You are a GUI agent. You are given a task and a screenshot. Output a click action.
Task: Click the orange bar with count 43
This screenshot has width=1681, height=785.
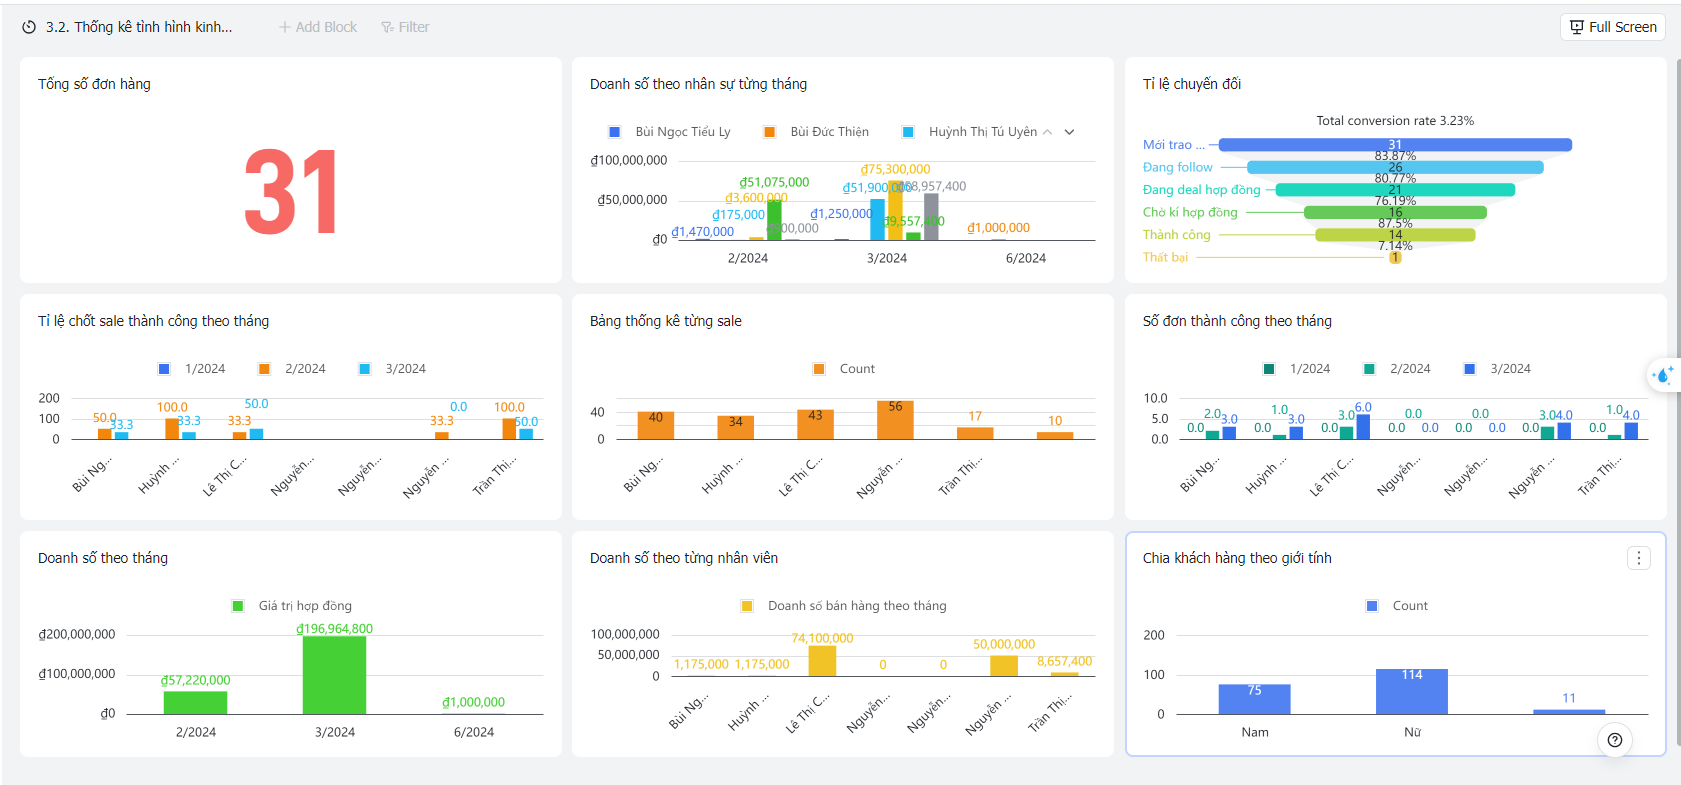coord(815,424)
